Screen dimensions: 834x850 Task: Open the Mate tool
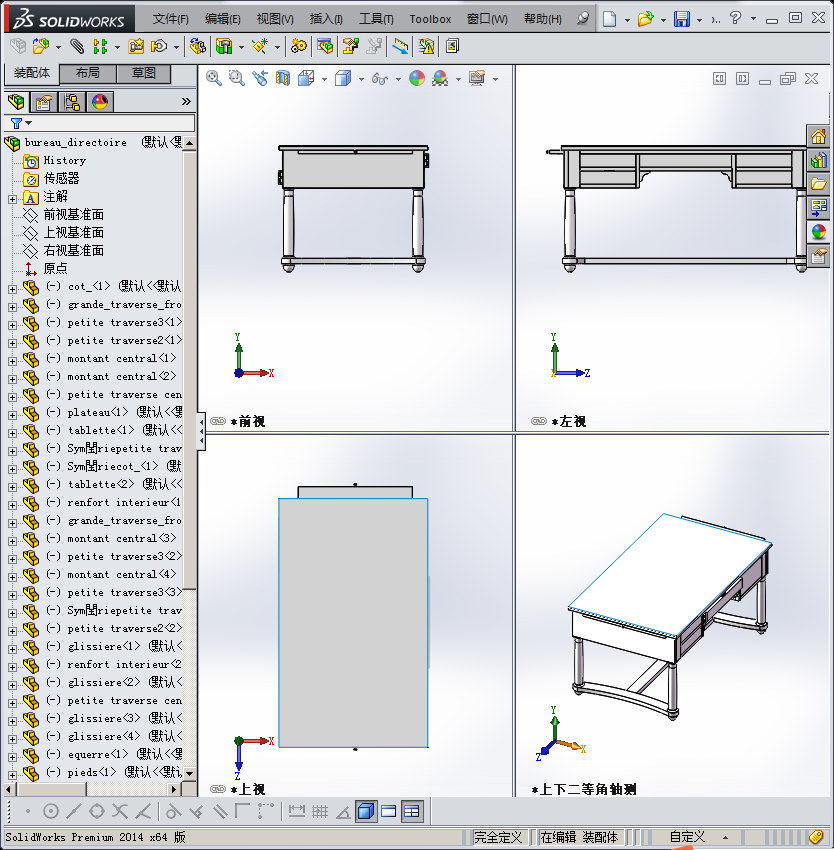click(x=75, y=45)
